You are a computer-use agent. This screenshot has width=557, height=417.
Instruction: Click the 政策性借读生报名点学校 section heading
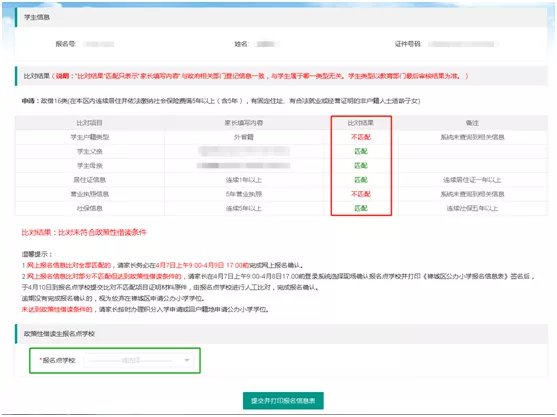pyautogui.click(x=59, y=334)
